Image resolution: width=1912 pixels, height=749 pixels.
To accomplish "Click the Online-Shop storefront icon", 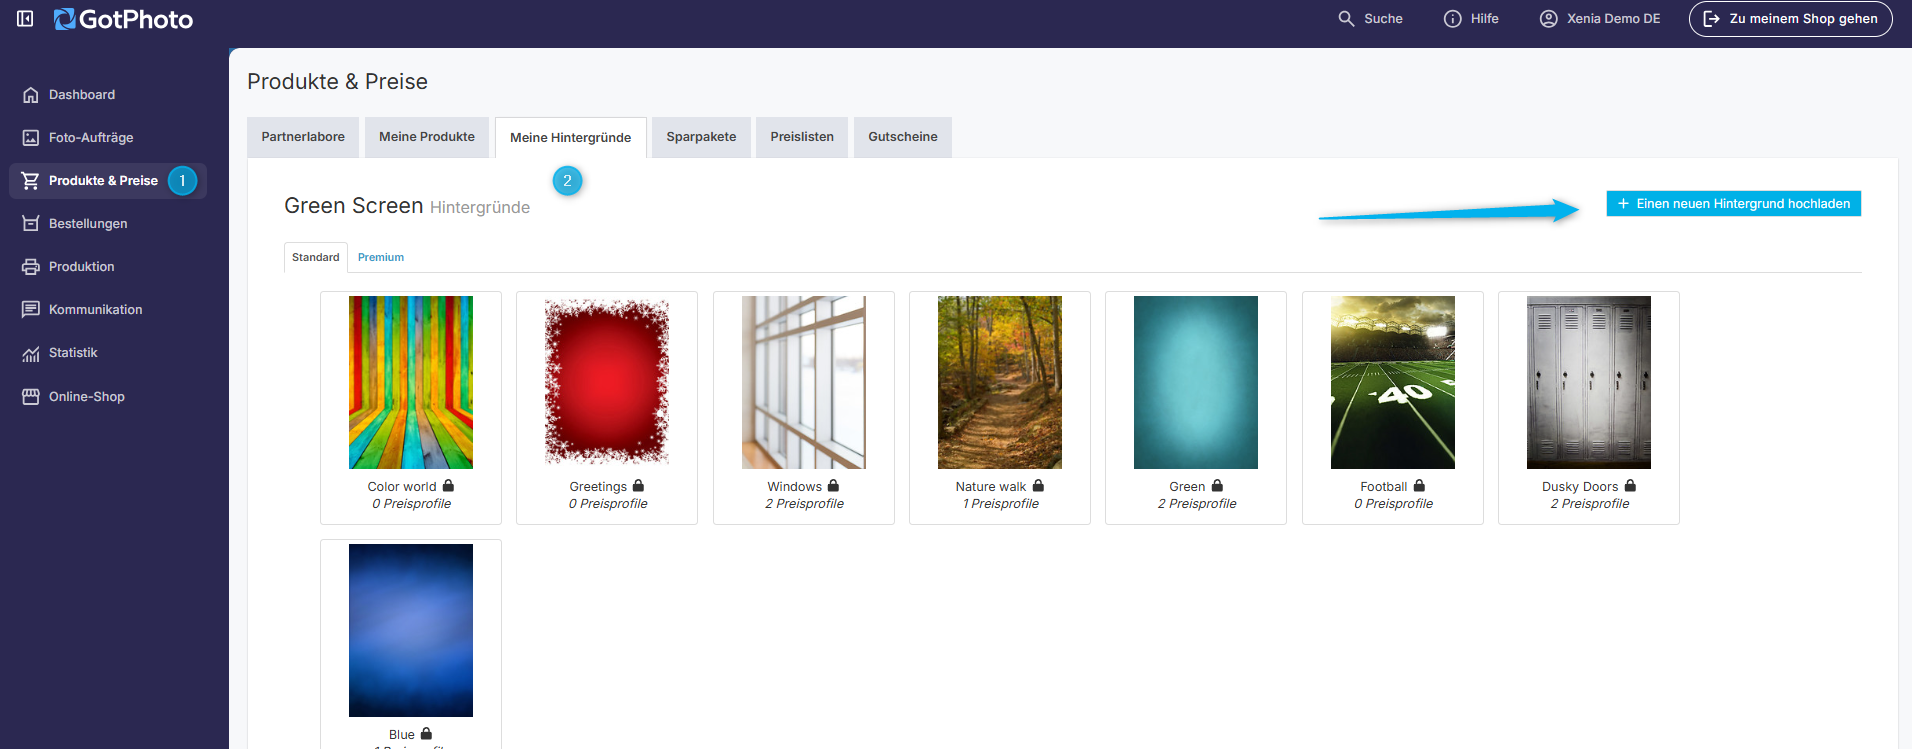I will [31, 397].
